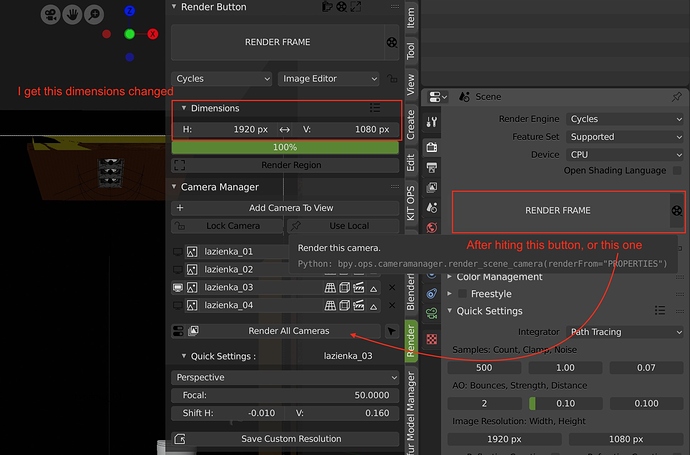Open the Render Engine dropdown in Properties
The image size is (690, 455).
[624, 119]
